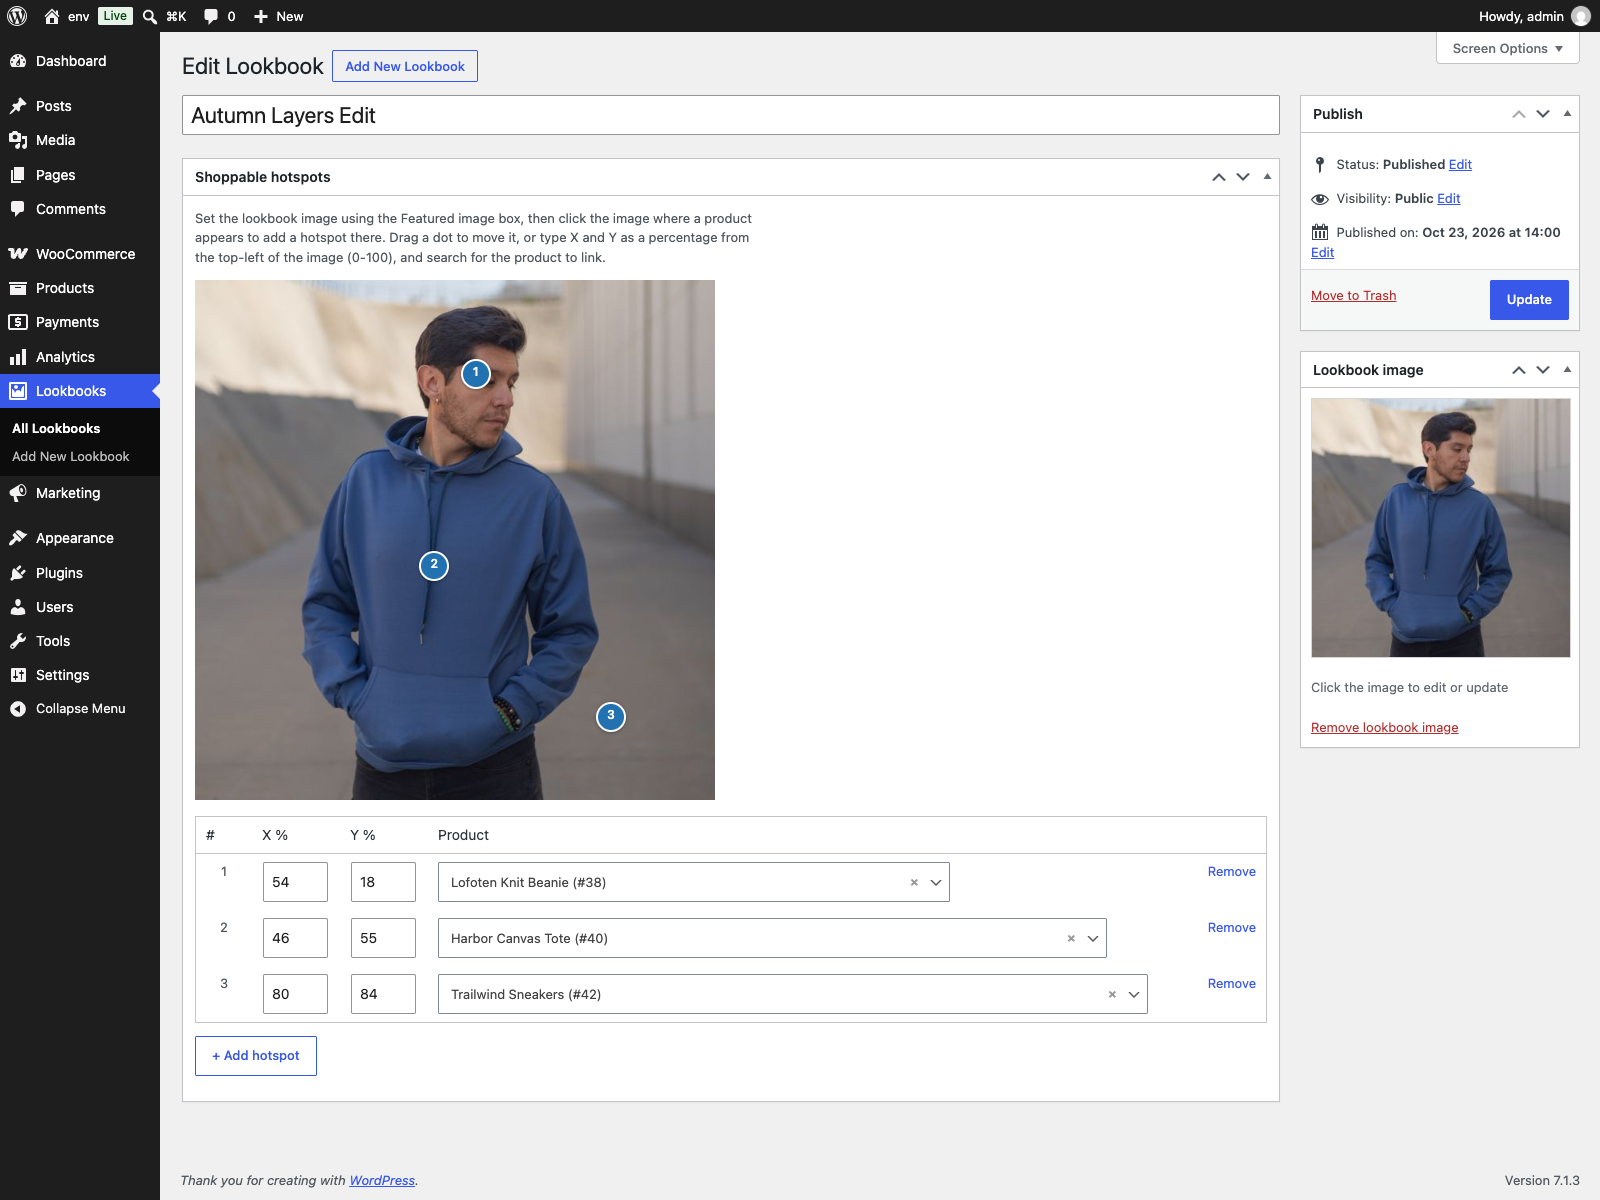
Task: Toggle the Publish panel collapse triangle
Action: [x=1567, y=114]
